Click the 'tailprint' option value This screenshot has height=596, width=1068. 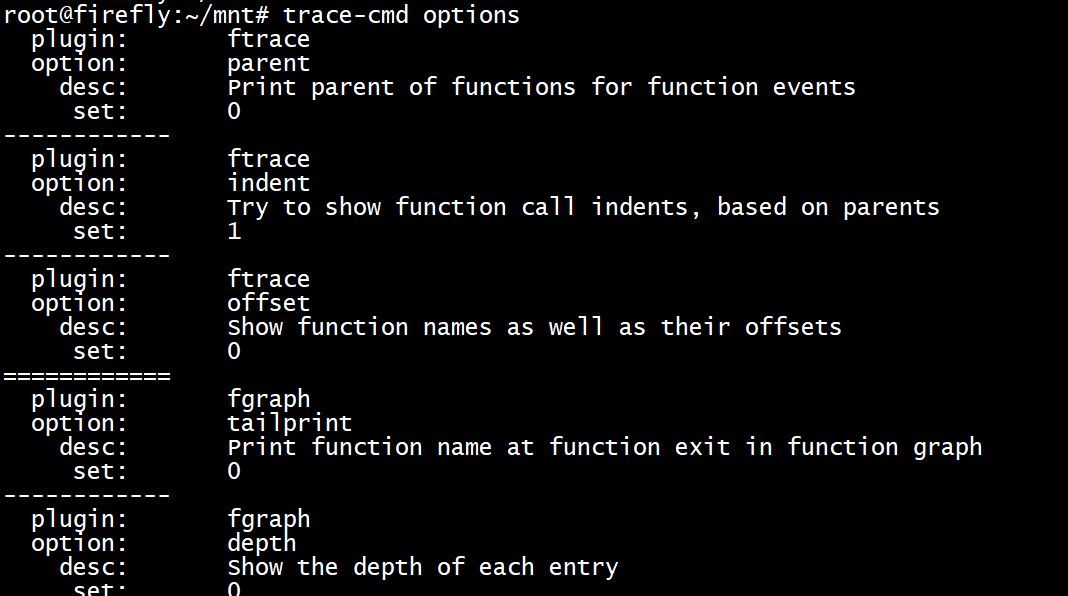289,423
